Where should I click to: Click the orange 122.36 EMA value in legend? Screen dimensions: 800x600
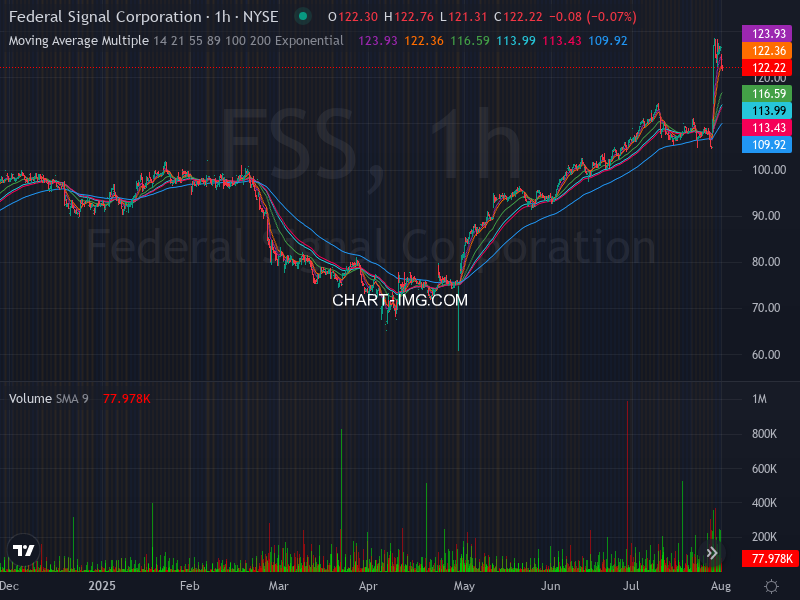424,41
